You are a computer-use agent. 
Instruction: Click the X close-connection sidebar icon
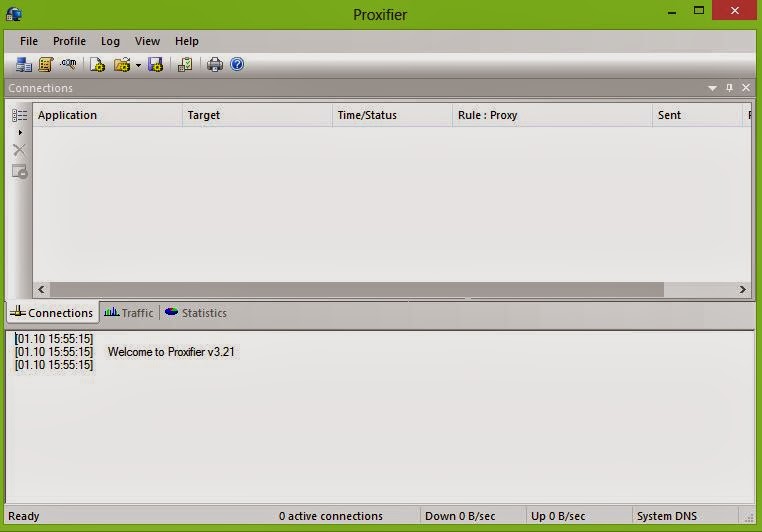[19, 150]
